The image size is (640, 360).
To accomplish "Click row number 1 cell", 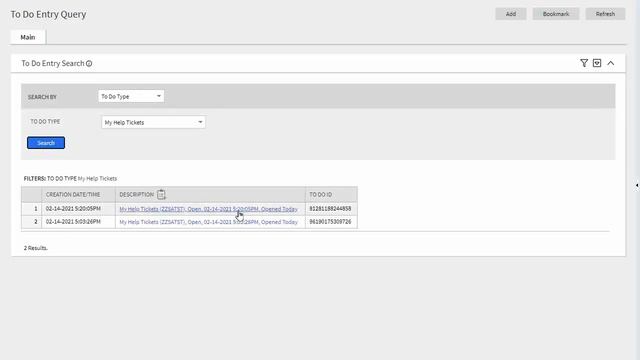I will pos(31,209).
